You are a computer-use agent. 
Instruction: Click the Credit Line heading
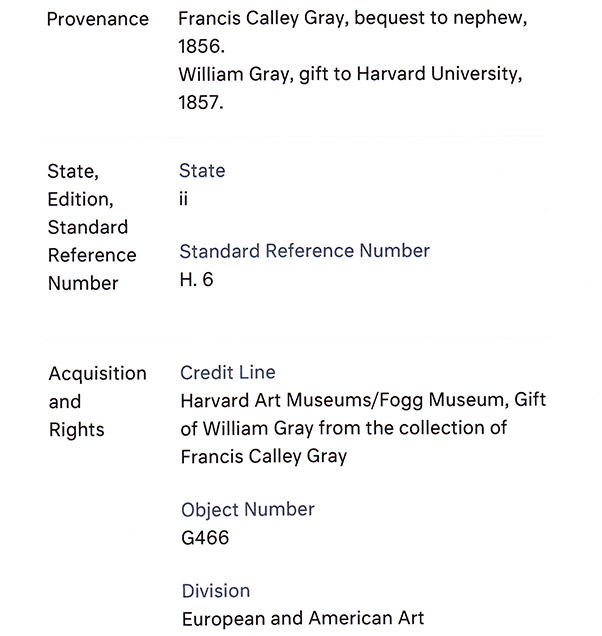click(228, 373)
